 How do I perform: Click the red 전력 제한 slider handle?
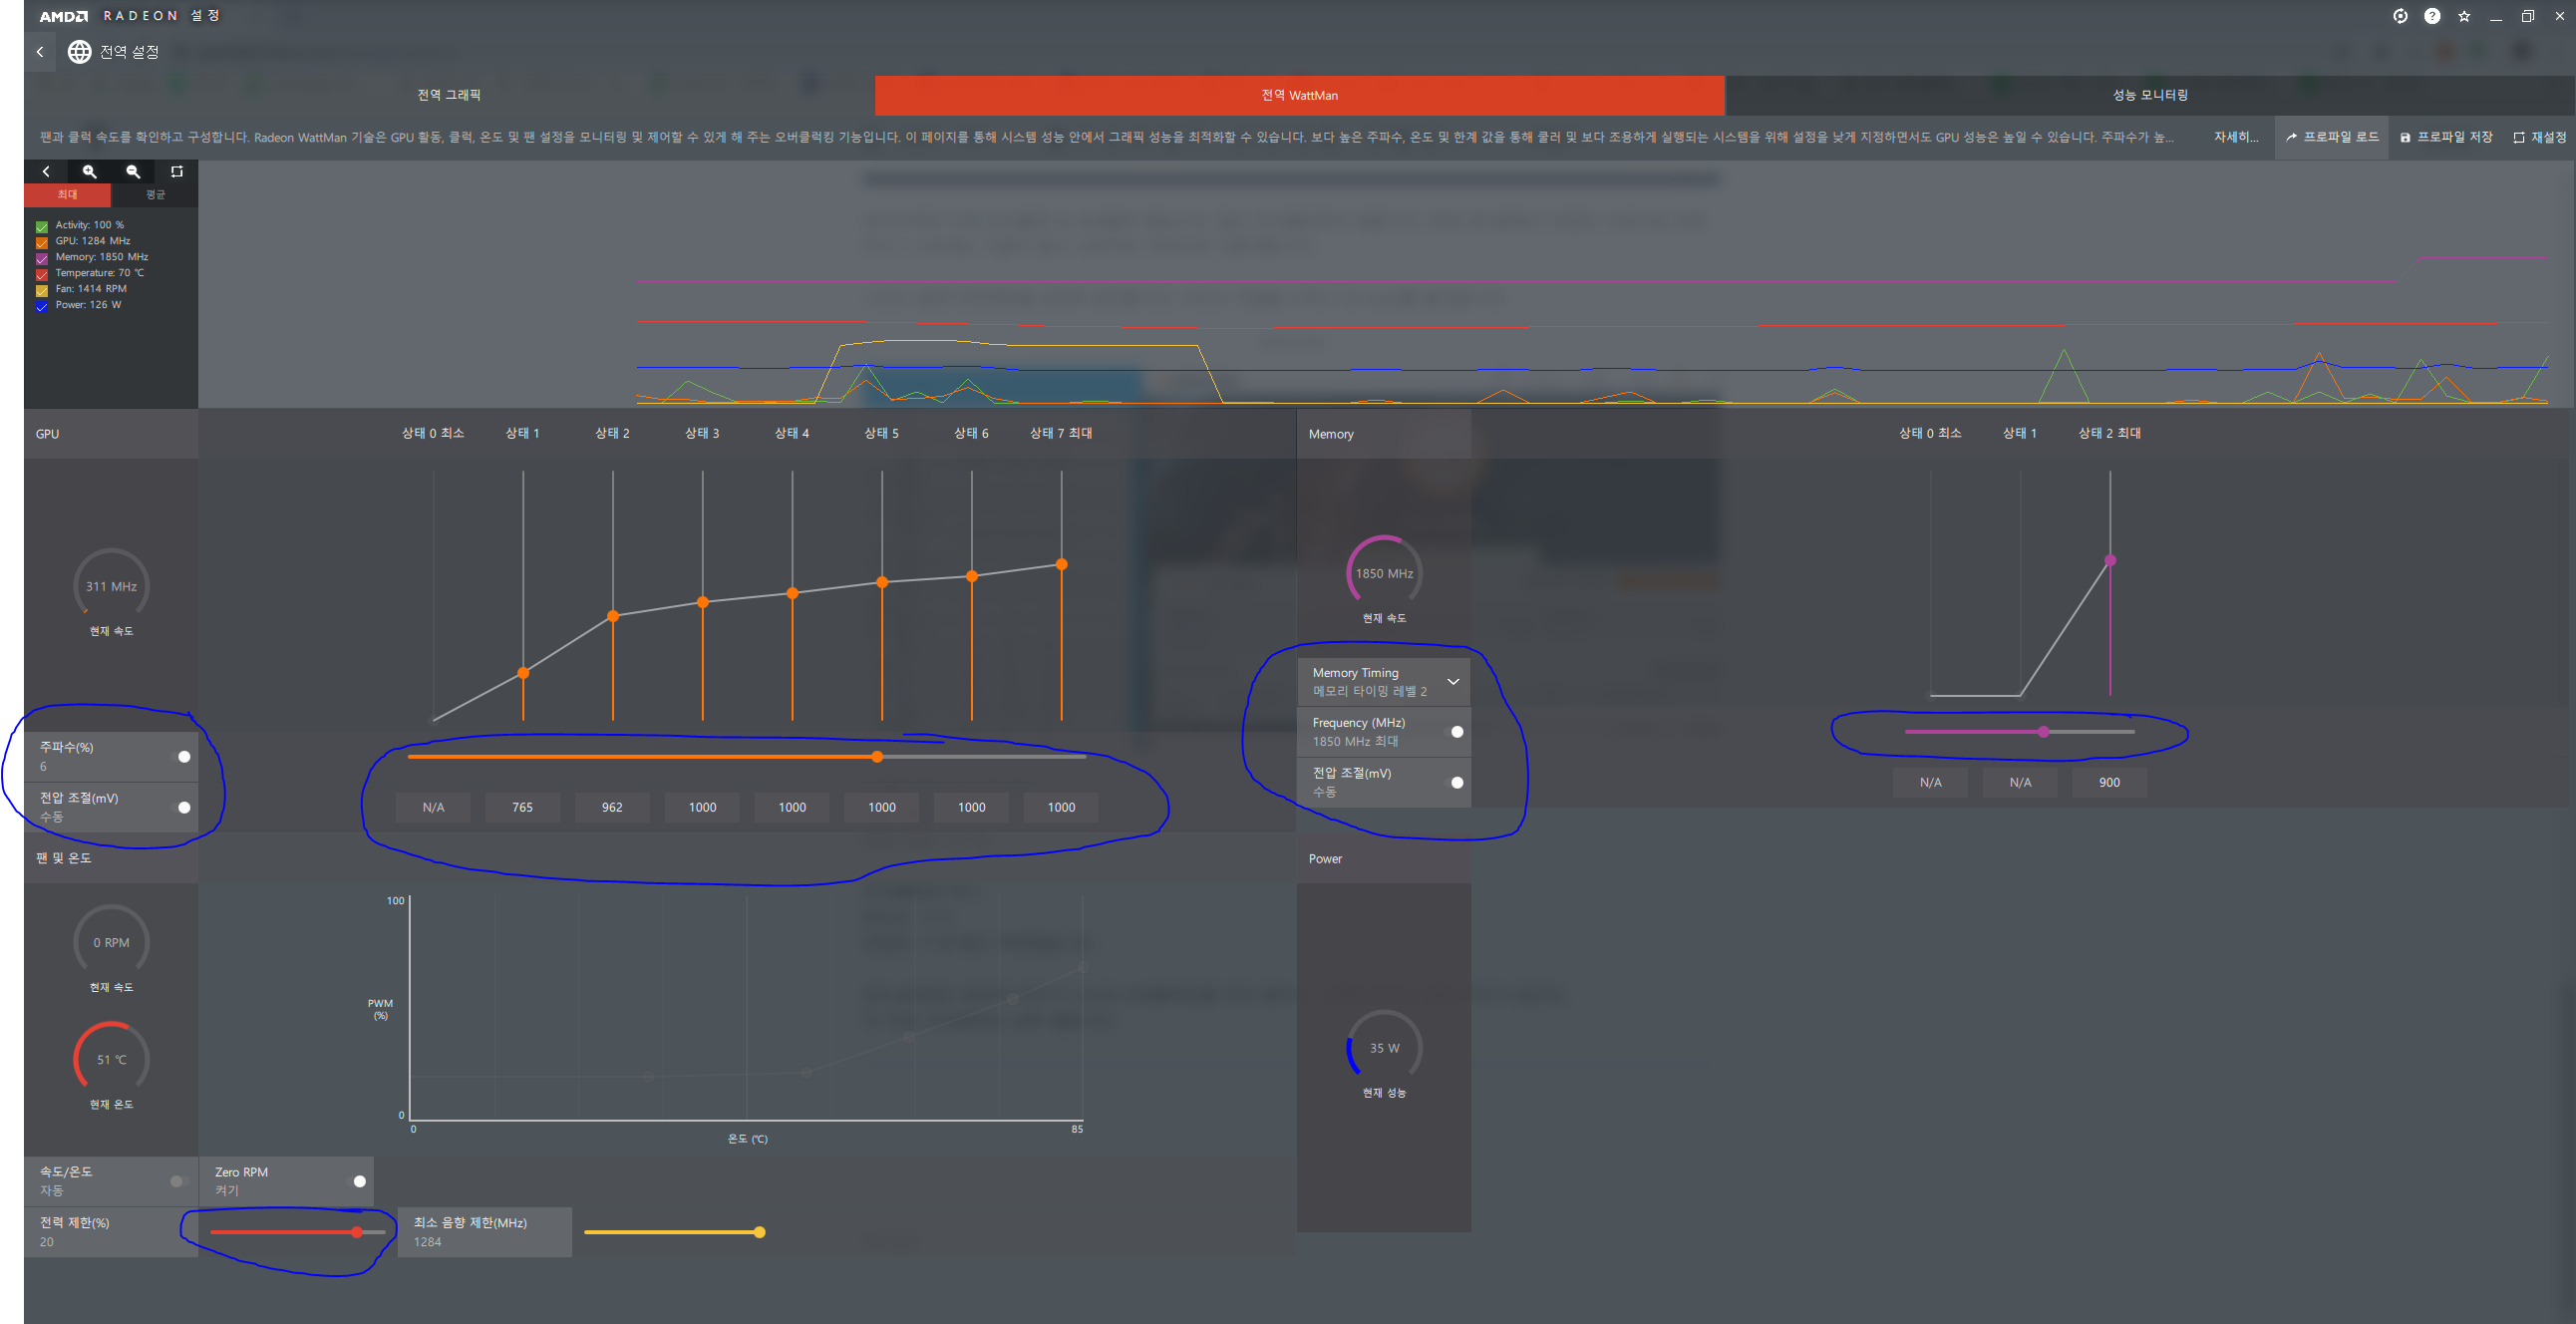(357, 1232)
